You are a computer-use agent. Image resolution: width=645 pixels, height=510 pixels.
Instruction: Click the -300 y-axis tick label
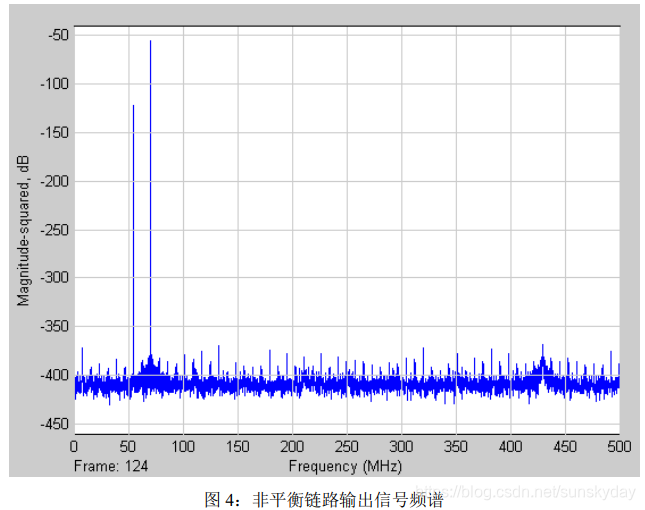(x=54, y=278)
